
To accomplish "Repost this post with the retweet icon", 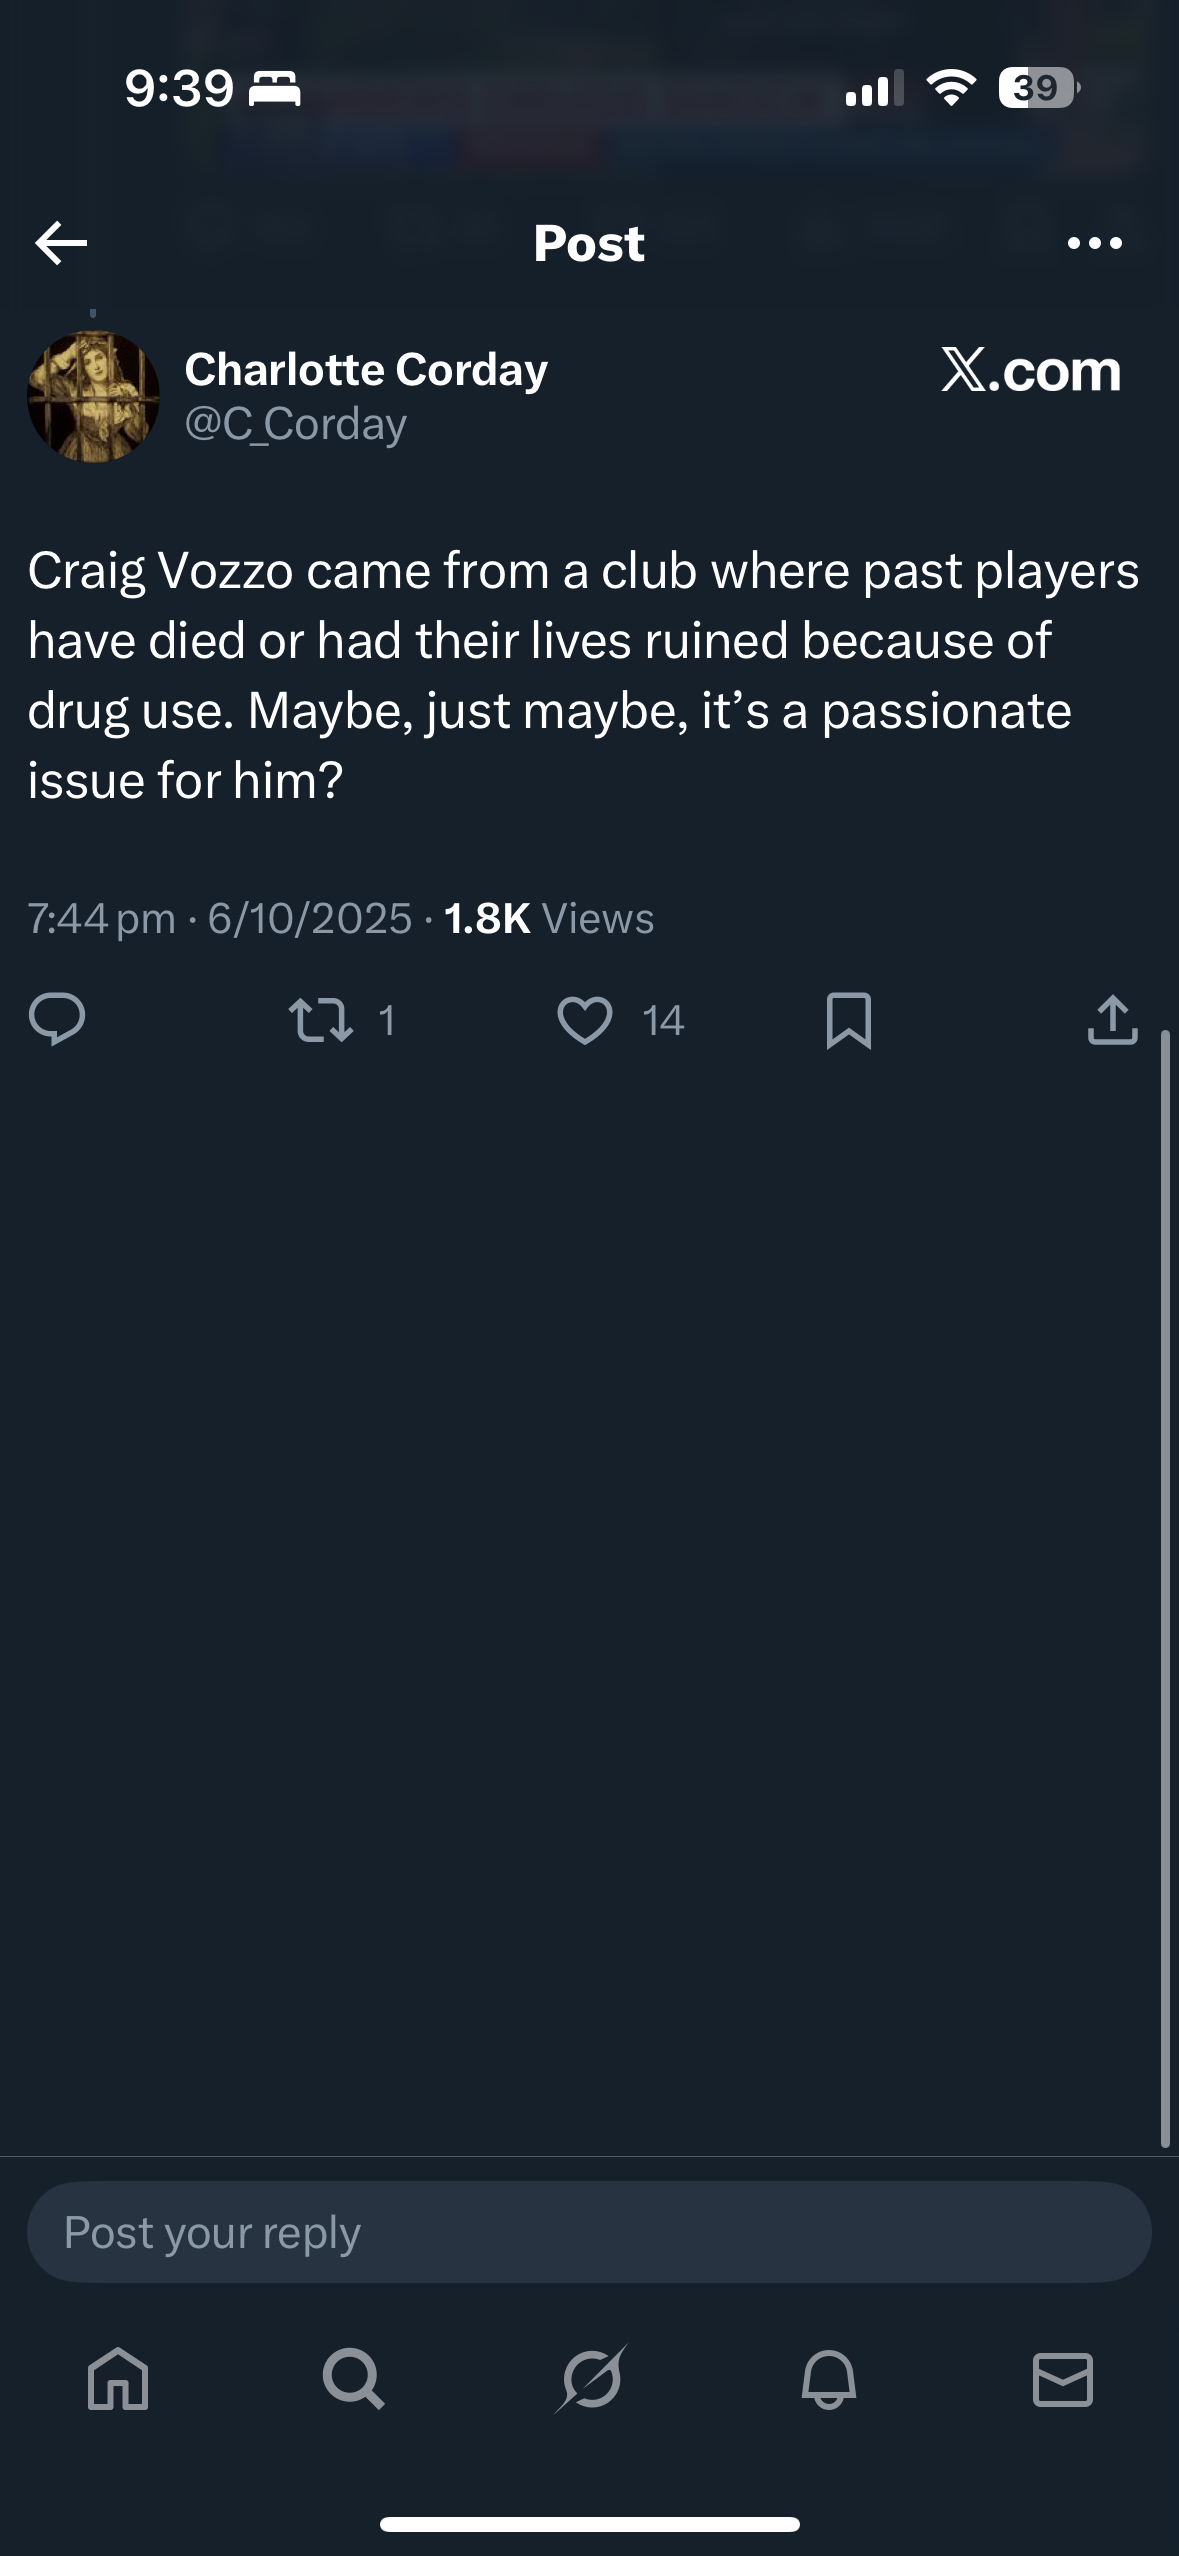I will (321, 1020).
